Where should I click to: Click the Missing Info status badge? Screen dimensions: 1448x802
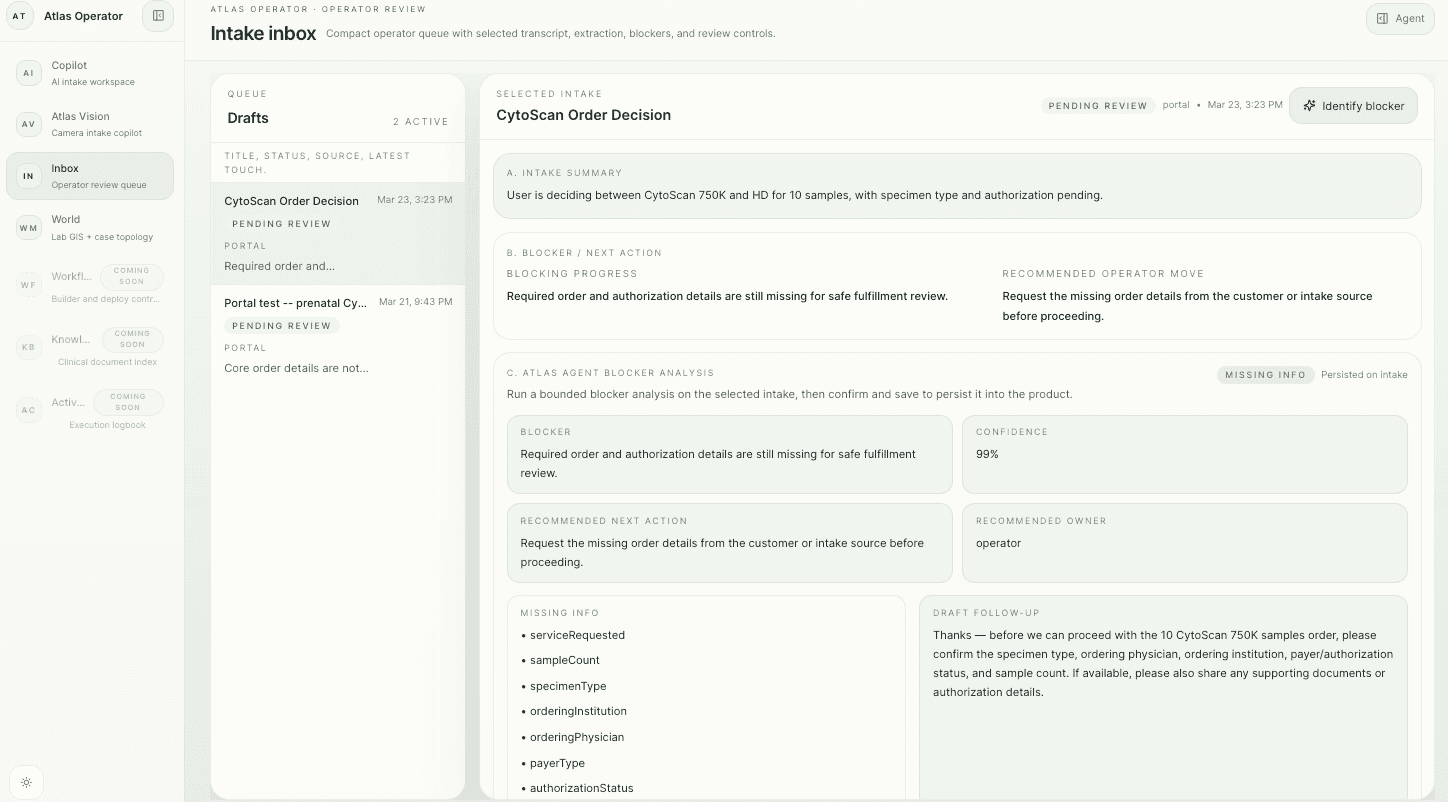tap(1265, 375)
